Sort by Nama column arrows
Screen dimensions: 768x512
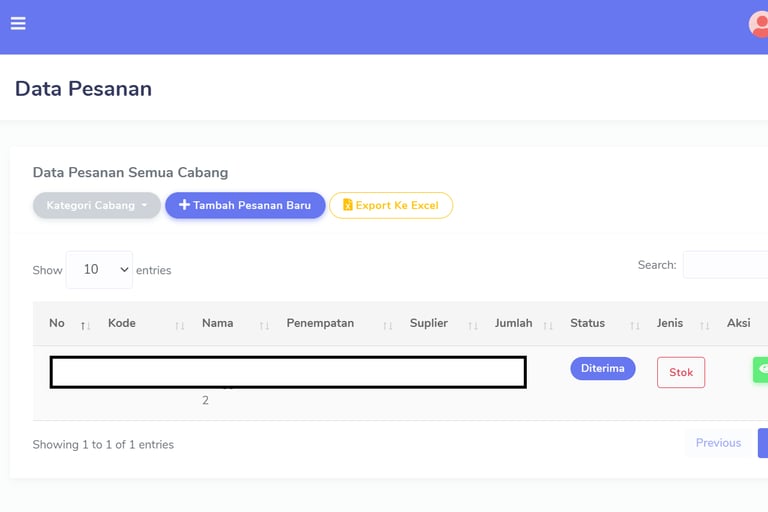[x=264, y=325]
